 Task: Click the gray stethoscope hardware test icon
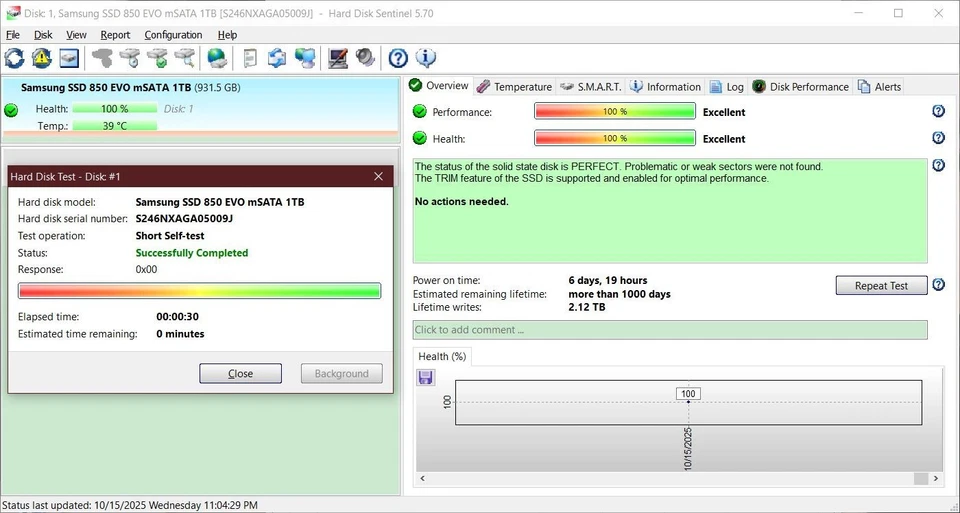[x=102, y=58]
